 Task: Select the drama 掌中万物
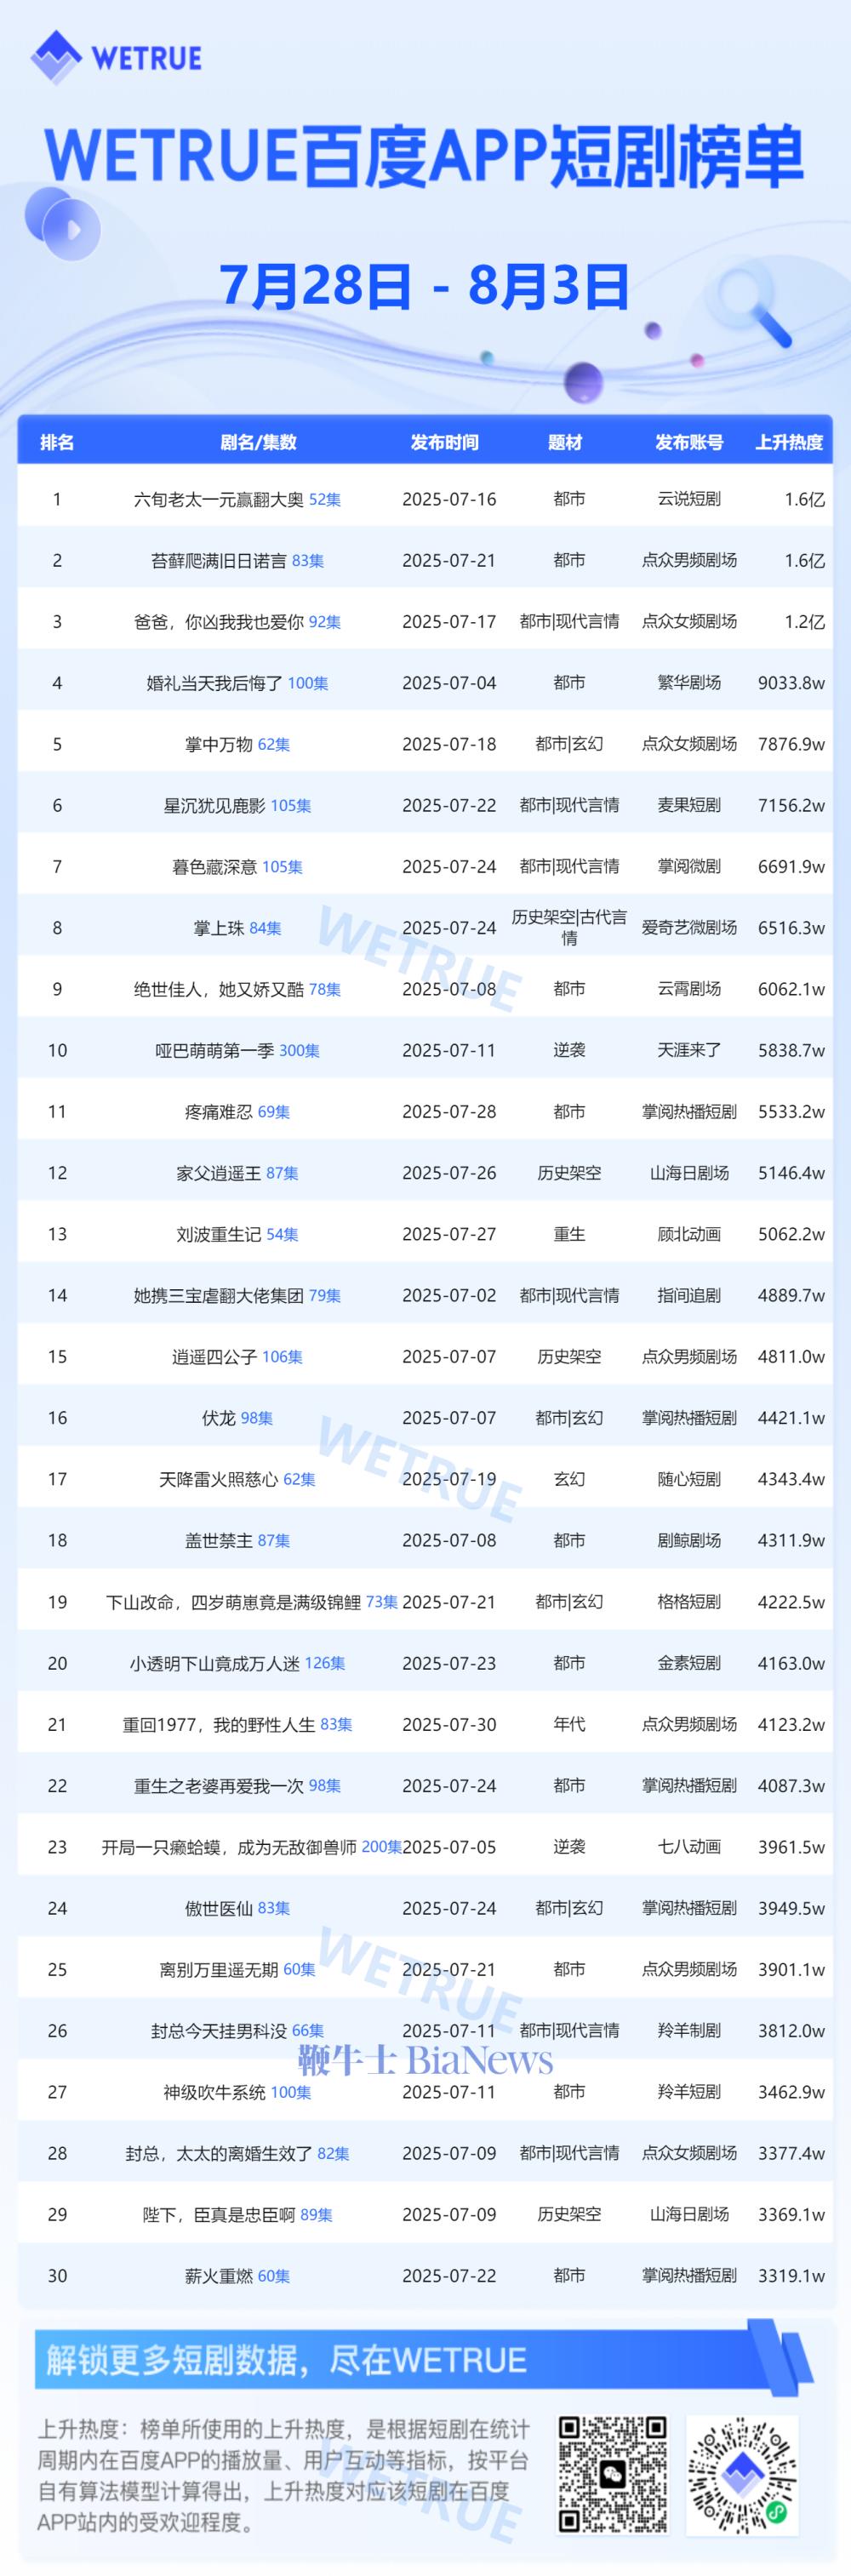pyautogui.click(x=219, y=744)
